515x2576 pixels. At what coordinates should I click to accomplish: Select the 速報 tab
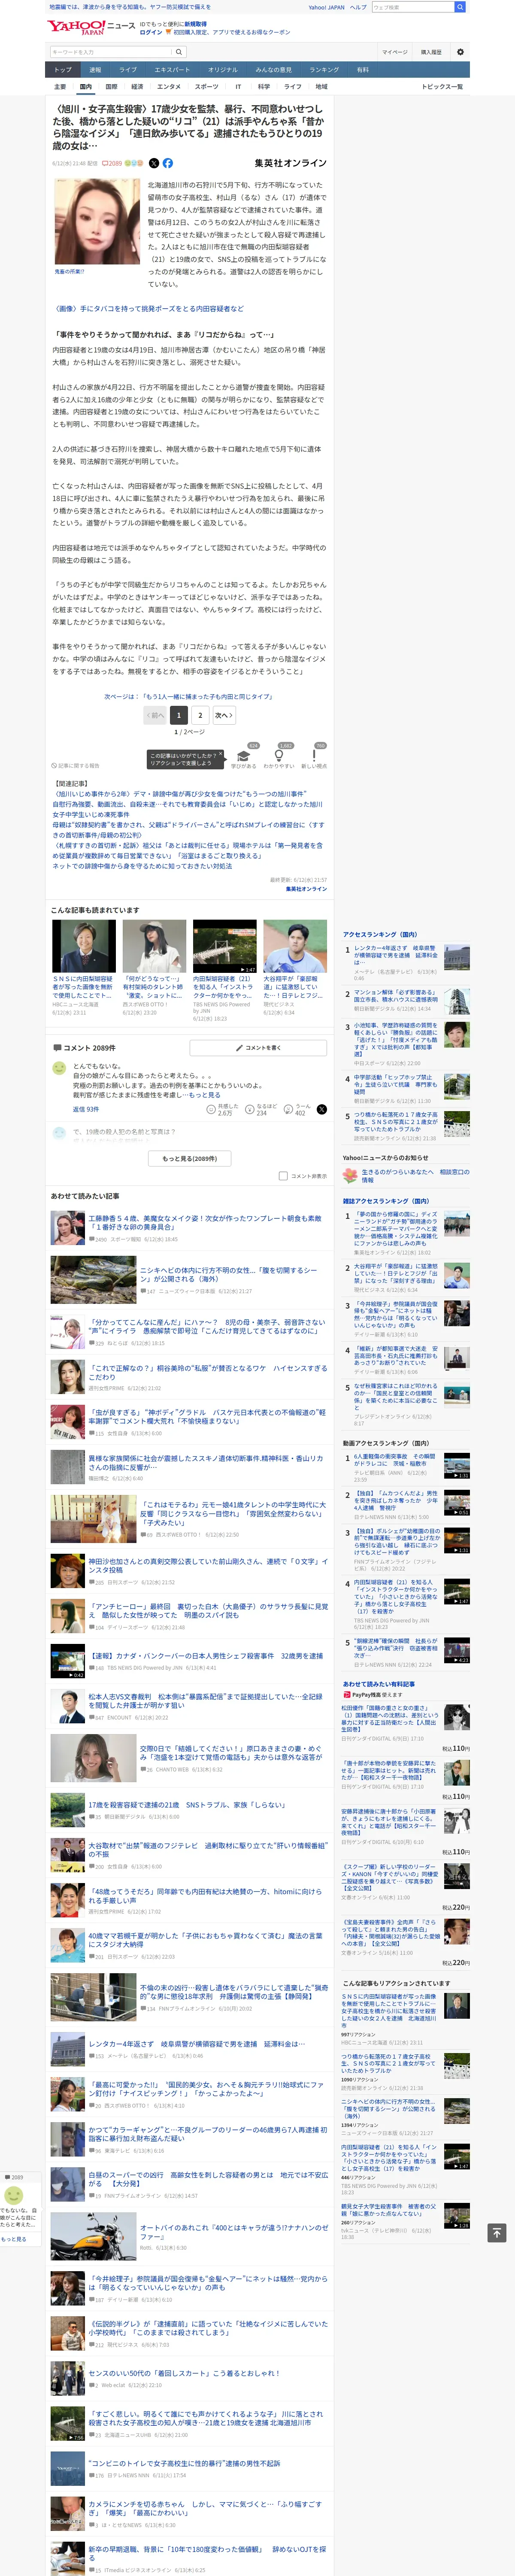(x=95, y=70)
